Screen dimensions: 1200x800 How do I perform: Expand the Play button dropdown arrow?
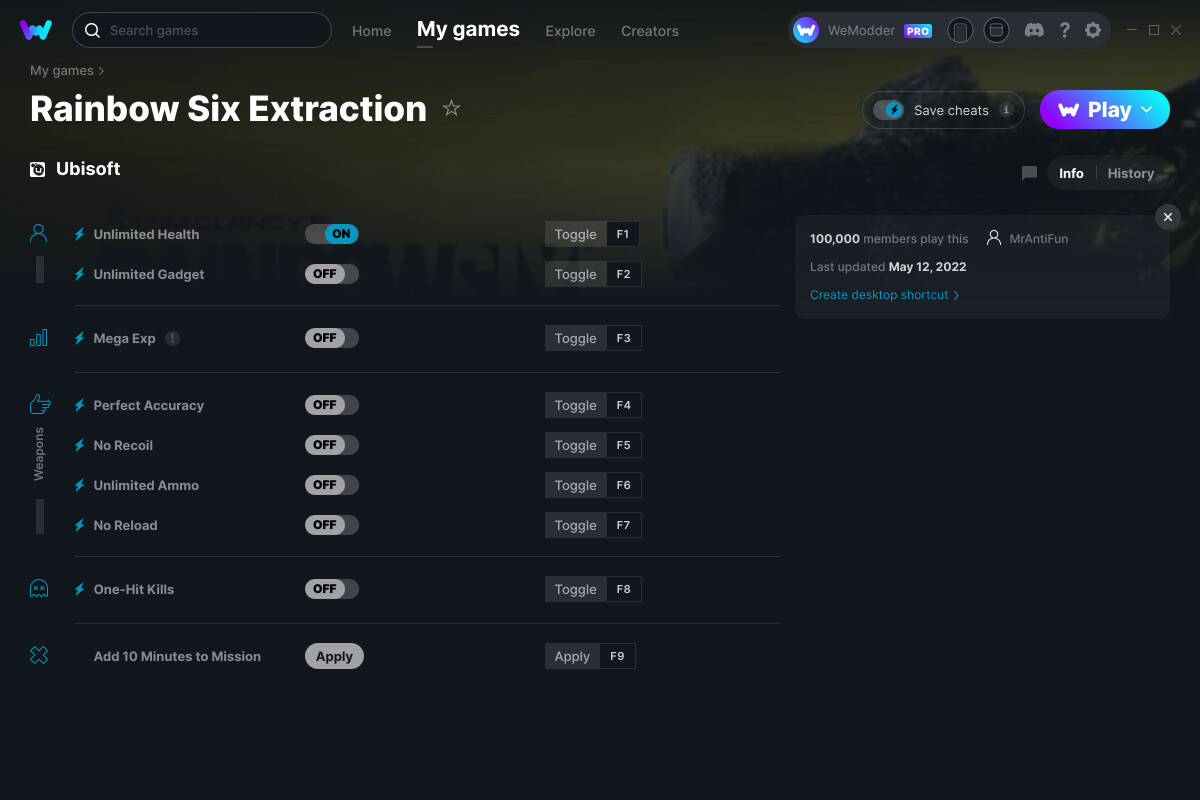point(1145,109)
